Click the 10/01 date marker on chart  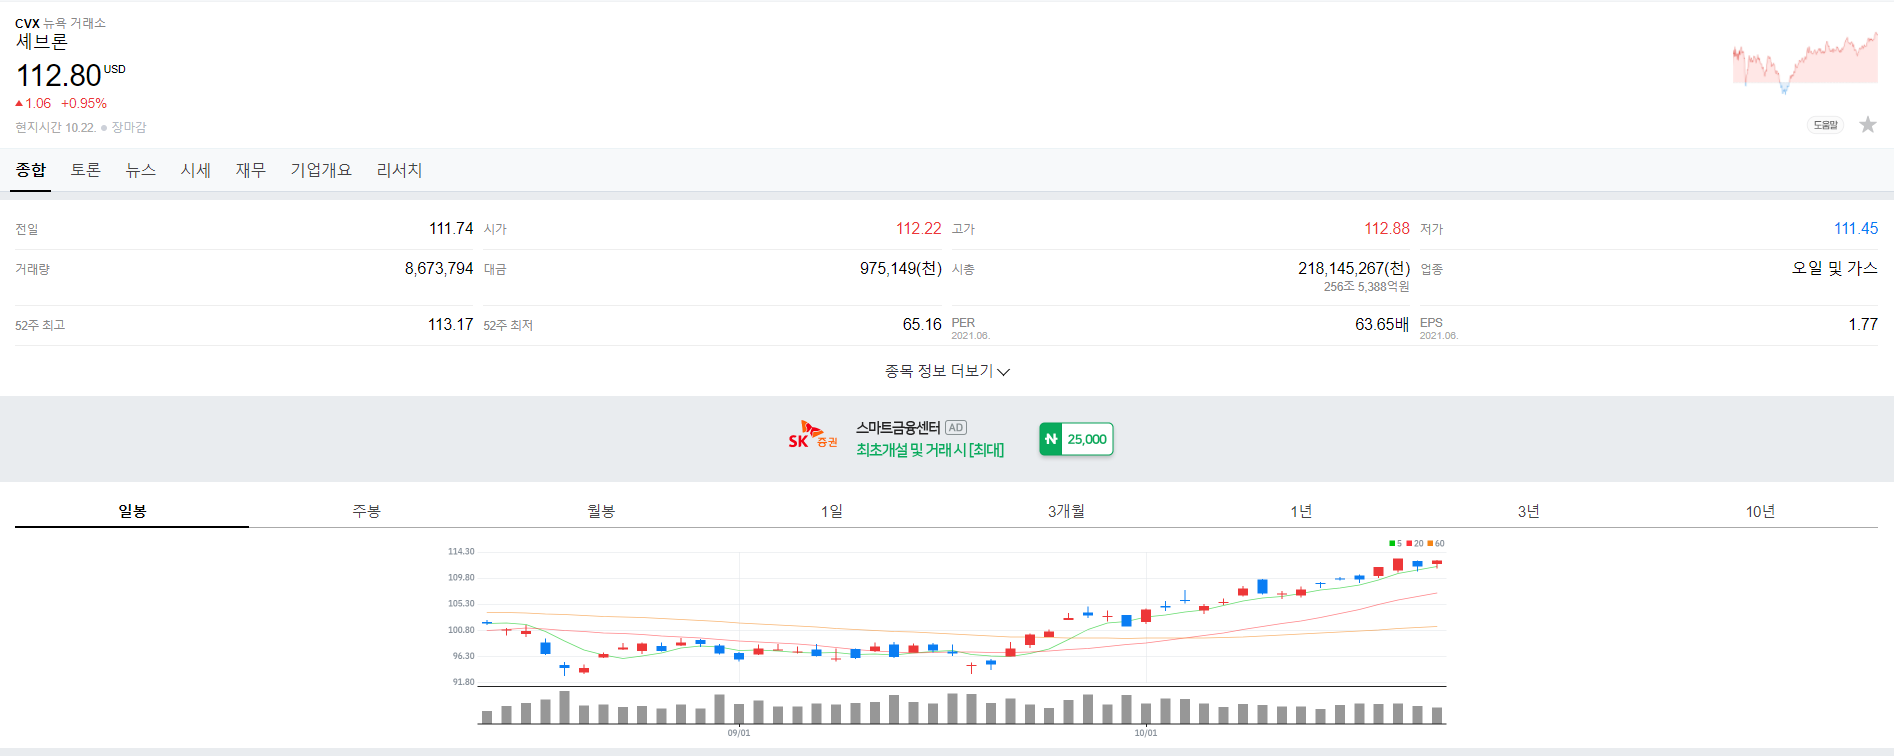tap(1146, 733)
